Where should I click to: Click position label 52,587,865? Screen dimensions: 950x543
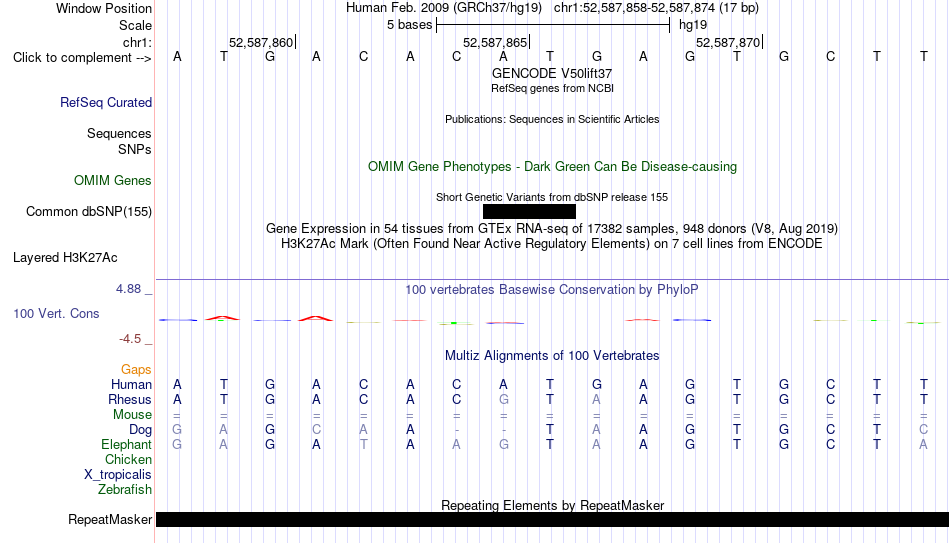tap(495, 42)
